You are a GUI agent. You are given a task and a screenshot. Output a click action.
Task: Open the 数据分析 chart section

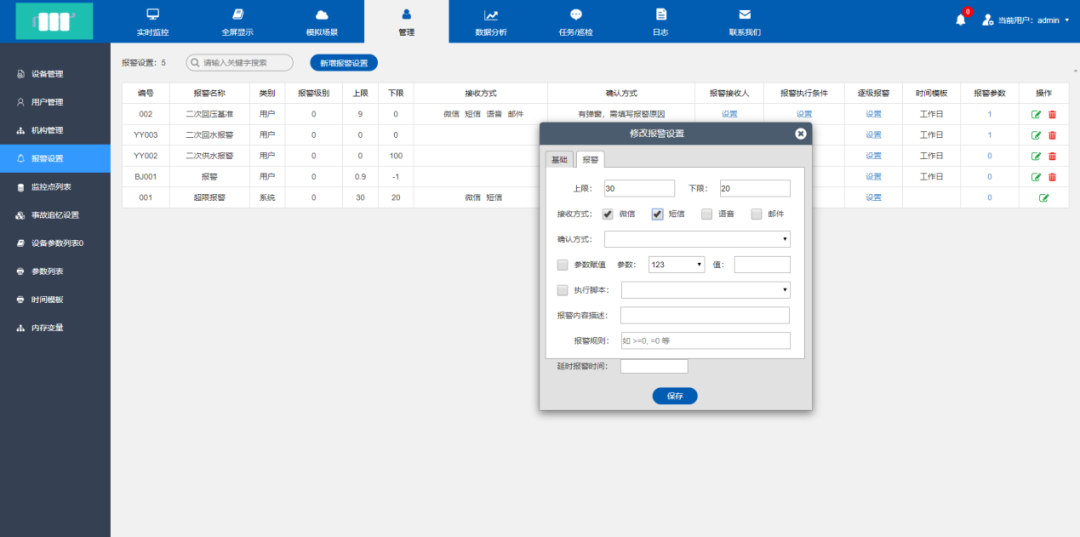[490, 21]
